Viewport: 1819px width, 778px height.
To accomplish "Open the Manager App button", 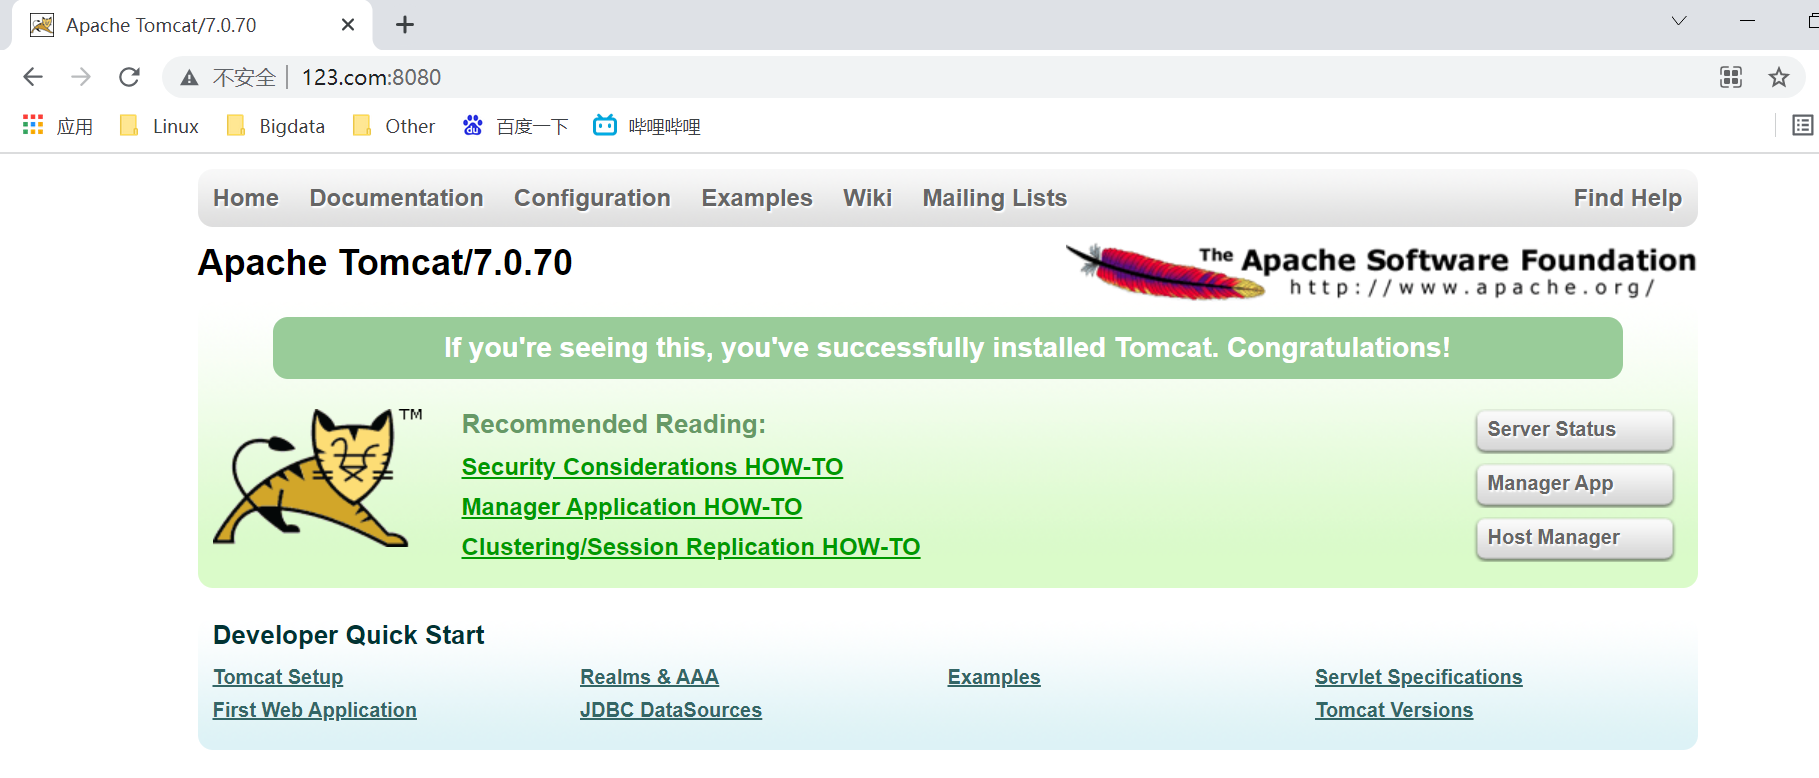I will click(x=1574, y=484).
